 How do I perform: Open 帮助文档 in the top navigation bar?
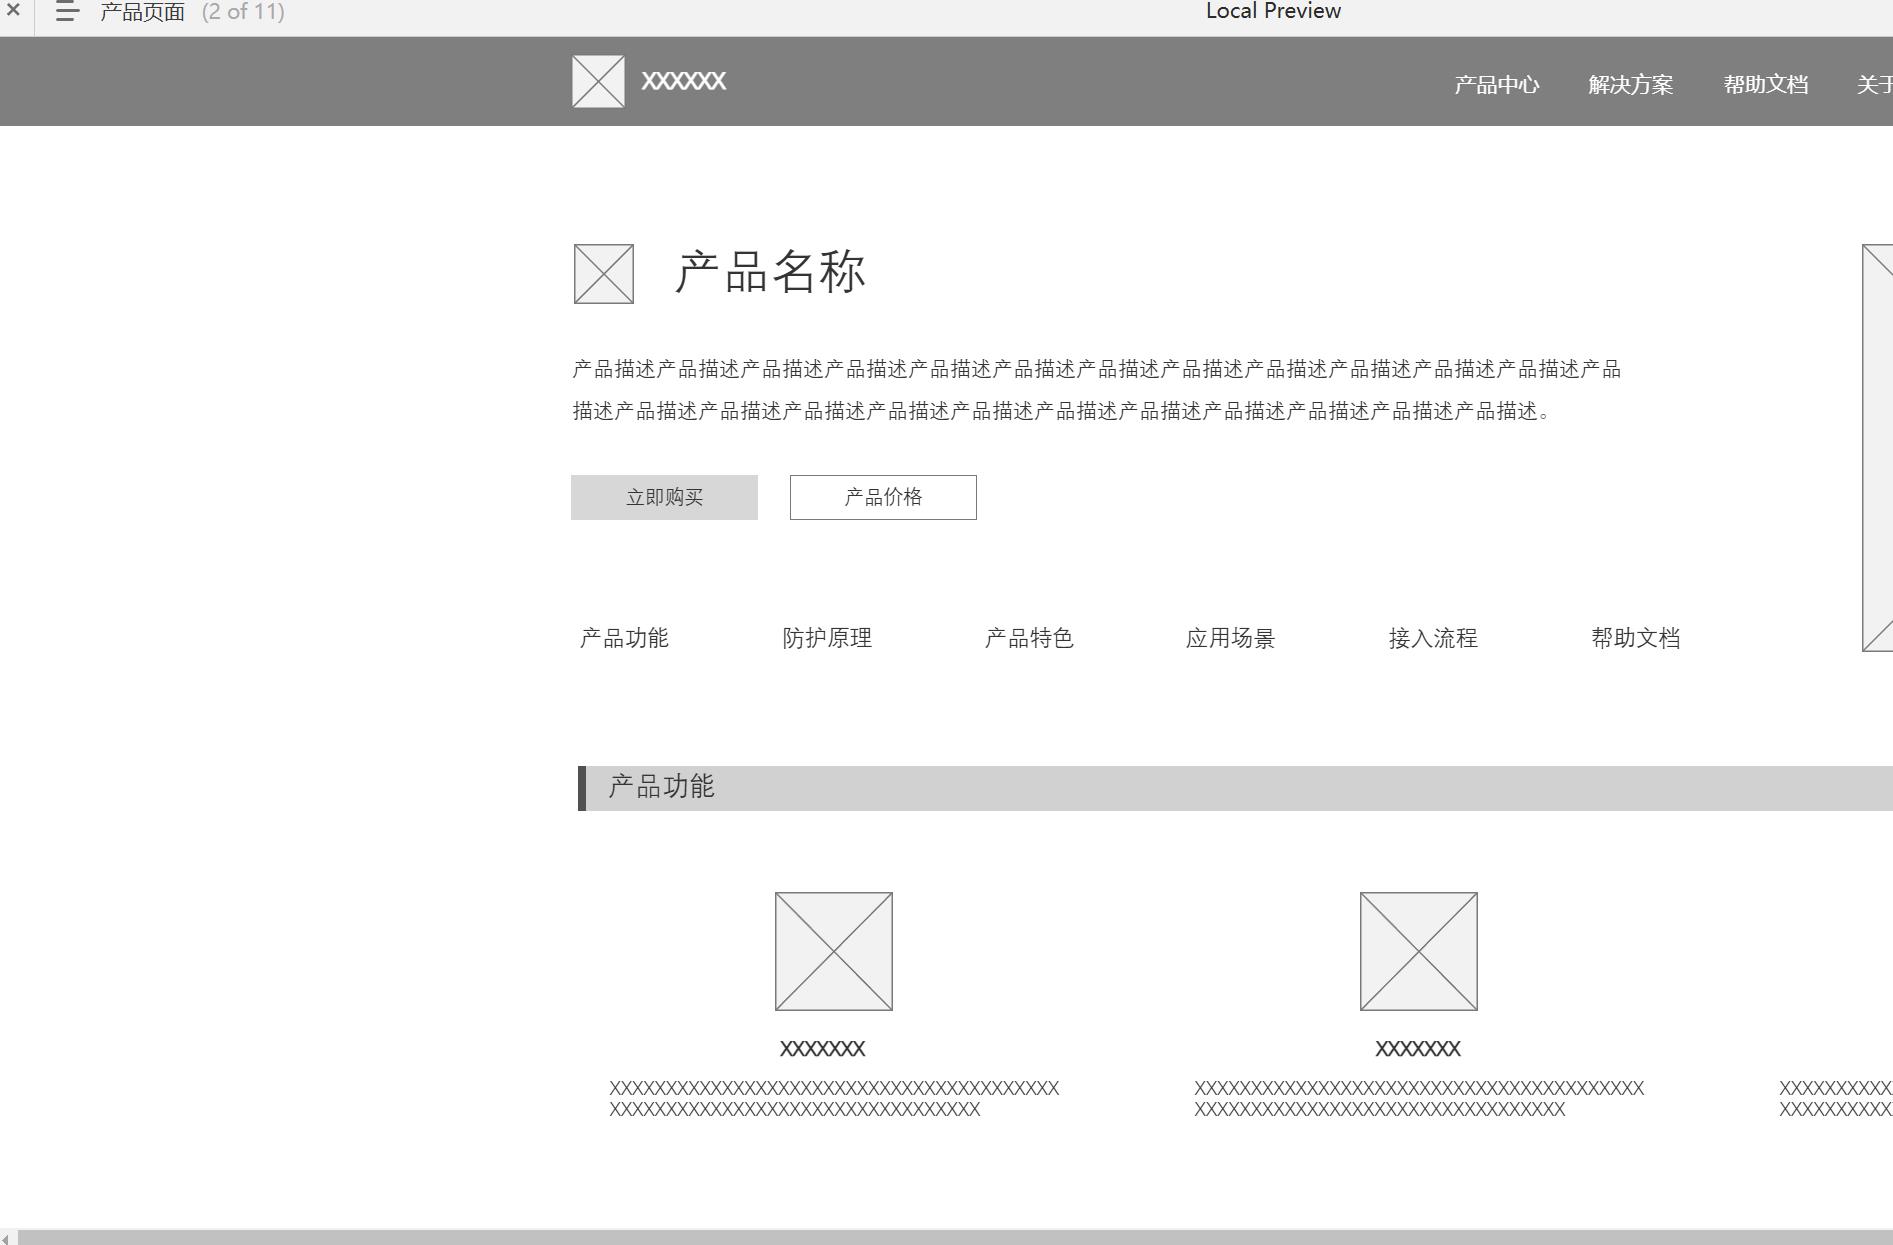point(1766,85)
